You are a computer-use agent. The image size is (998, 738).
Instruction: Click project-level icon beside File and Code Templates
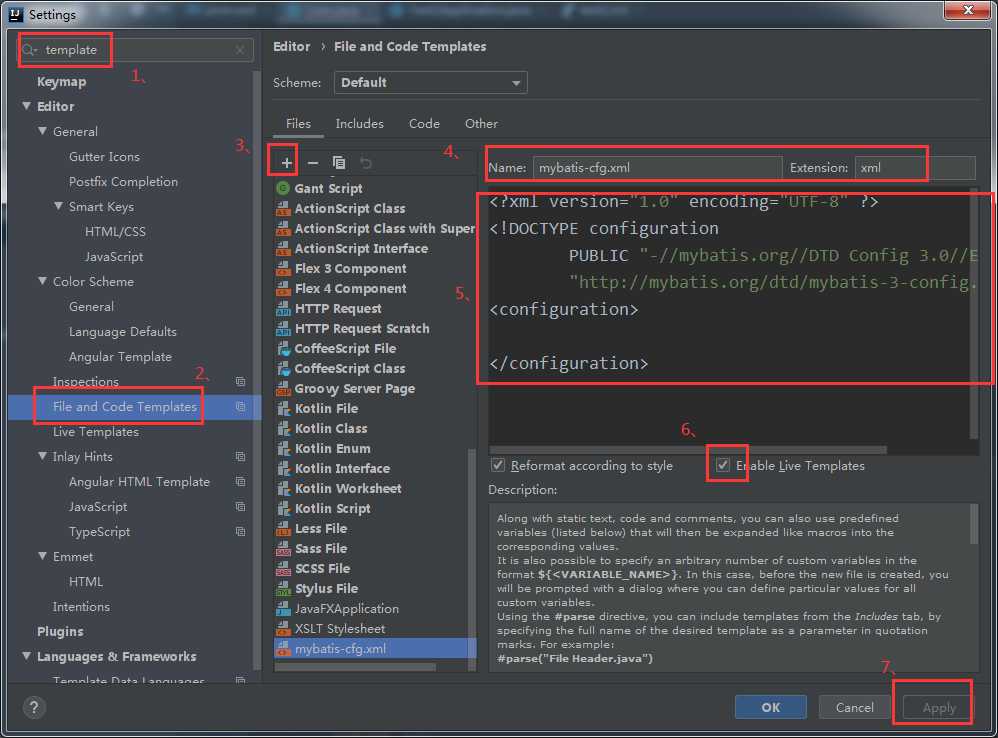pos(241,407)
